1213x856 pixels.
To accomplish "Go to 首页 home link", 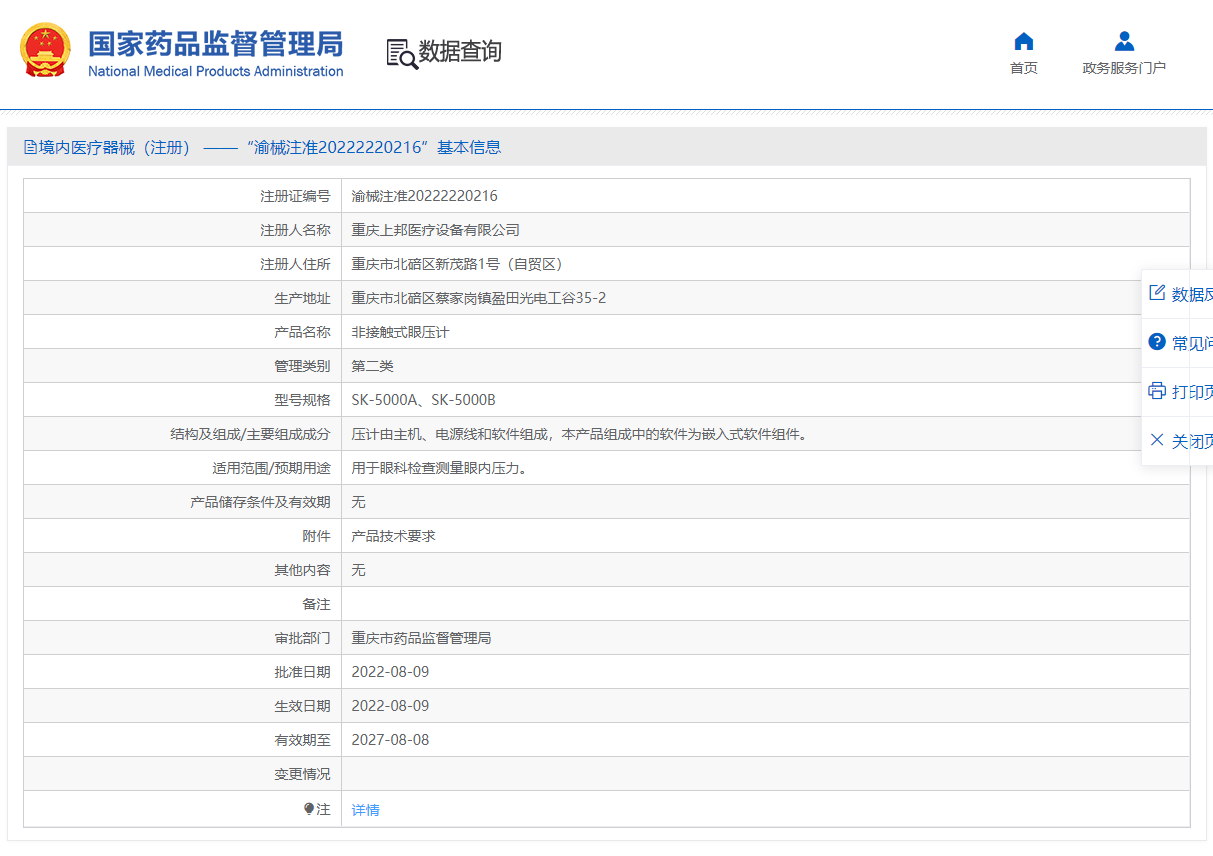I will coord(1023,68).
